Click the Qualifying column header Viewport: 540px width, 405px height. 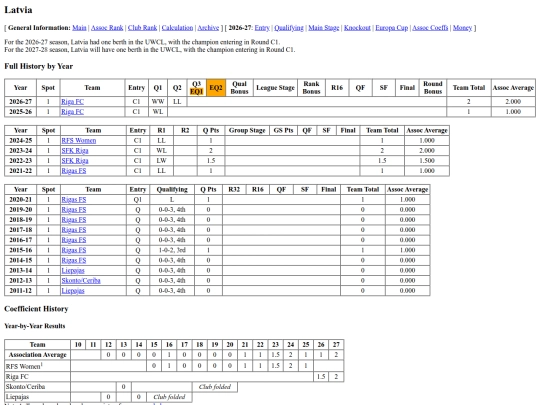click(172, 189)
